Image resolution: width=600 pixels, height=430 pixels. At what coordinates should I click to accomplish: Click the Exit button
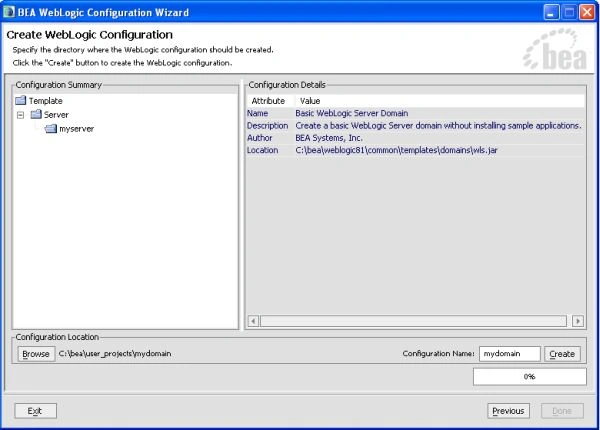click(35, 411)
